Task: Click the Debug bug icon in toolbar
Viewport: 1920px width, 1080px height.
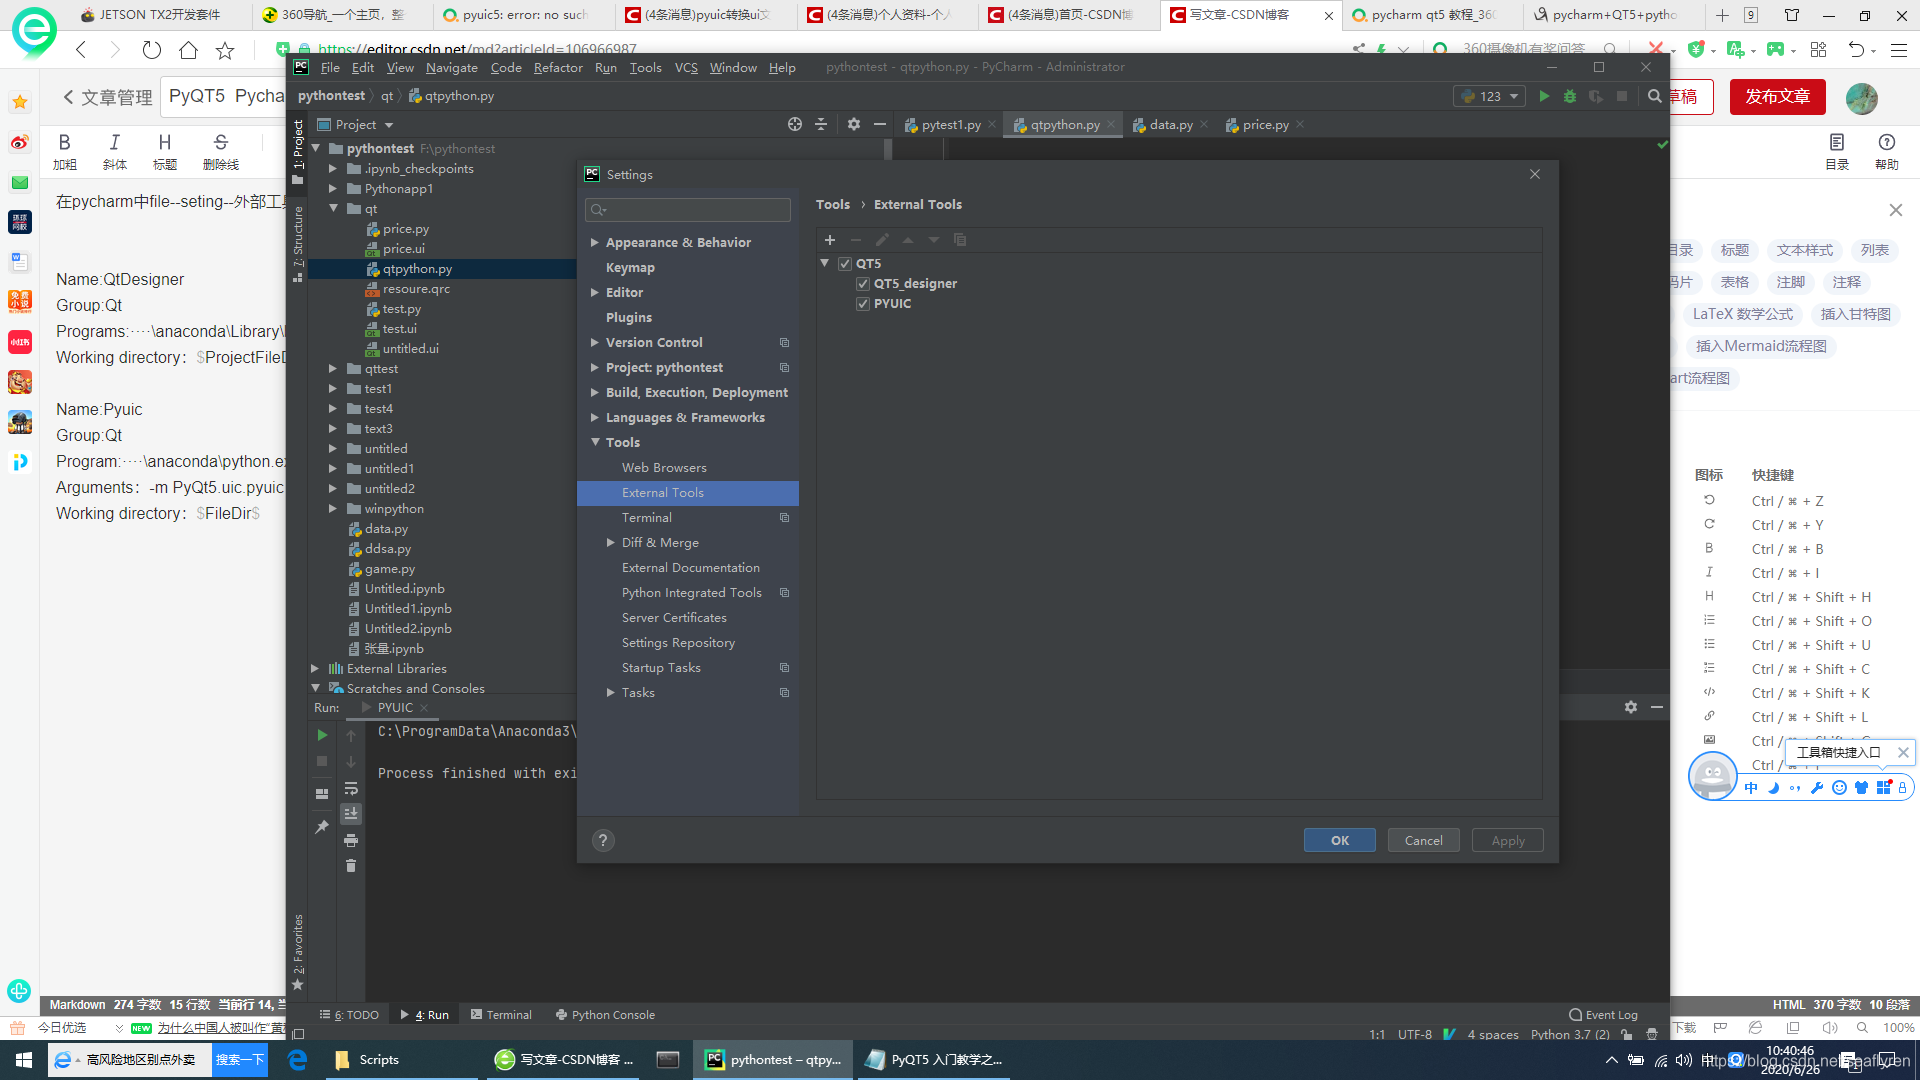Action: click(x=1570, y=96)
